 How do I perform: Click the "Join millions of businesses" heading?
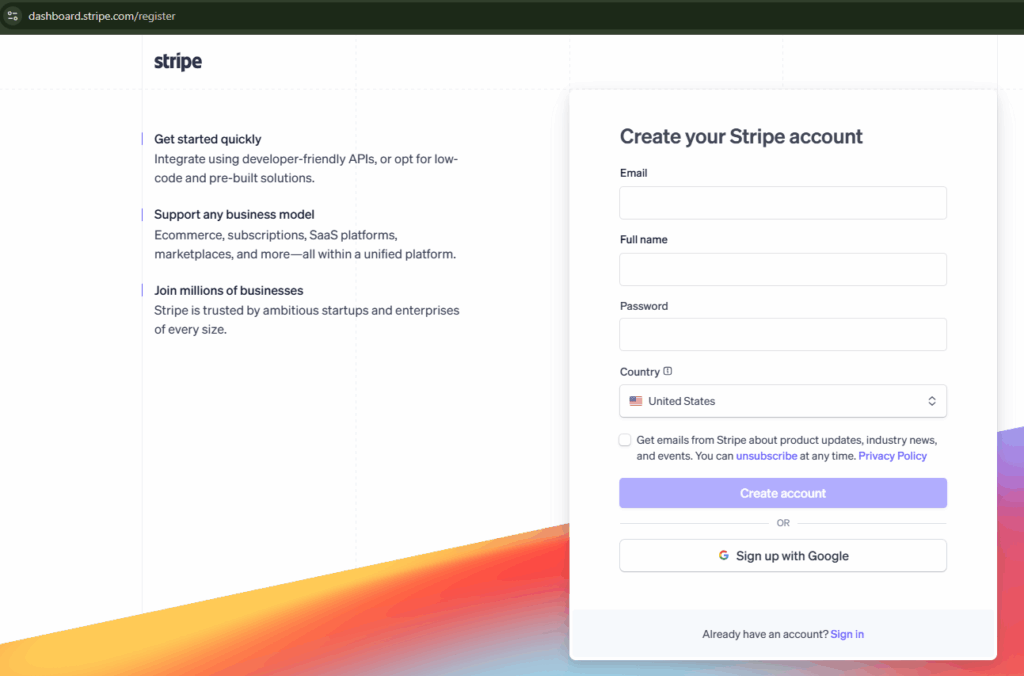[x=228, y=291]
